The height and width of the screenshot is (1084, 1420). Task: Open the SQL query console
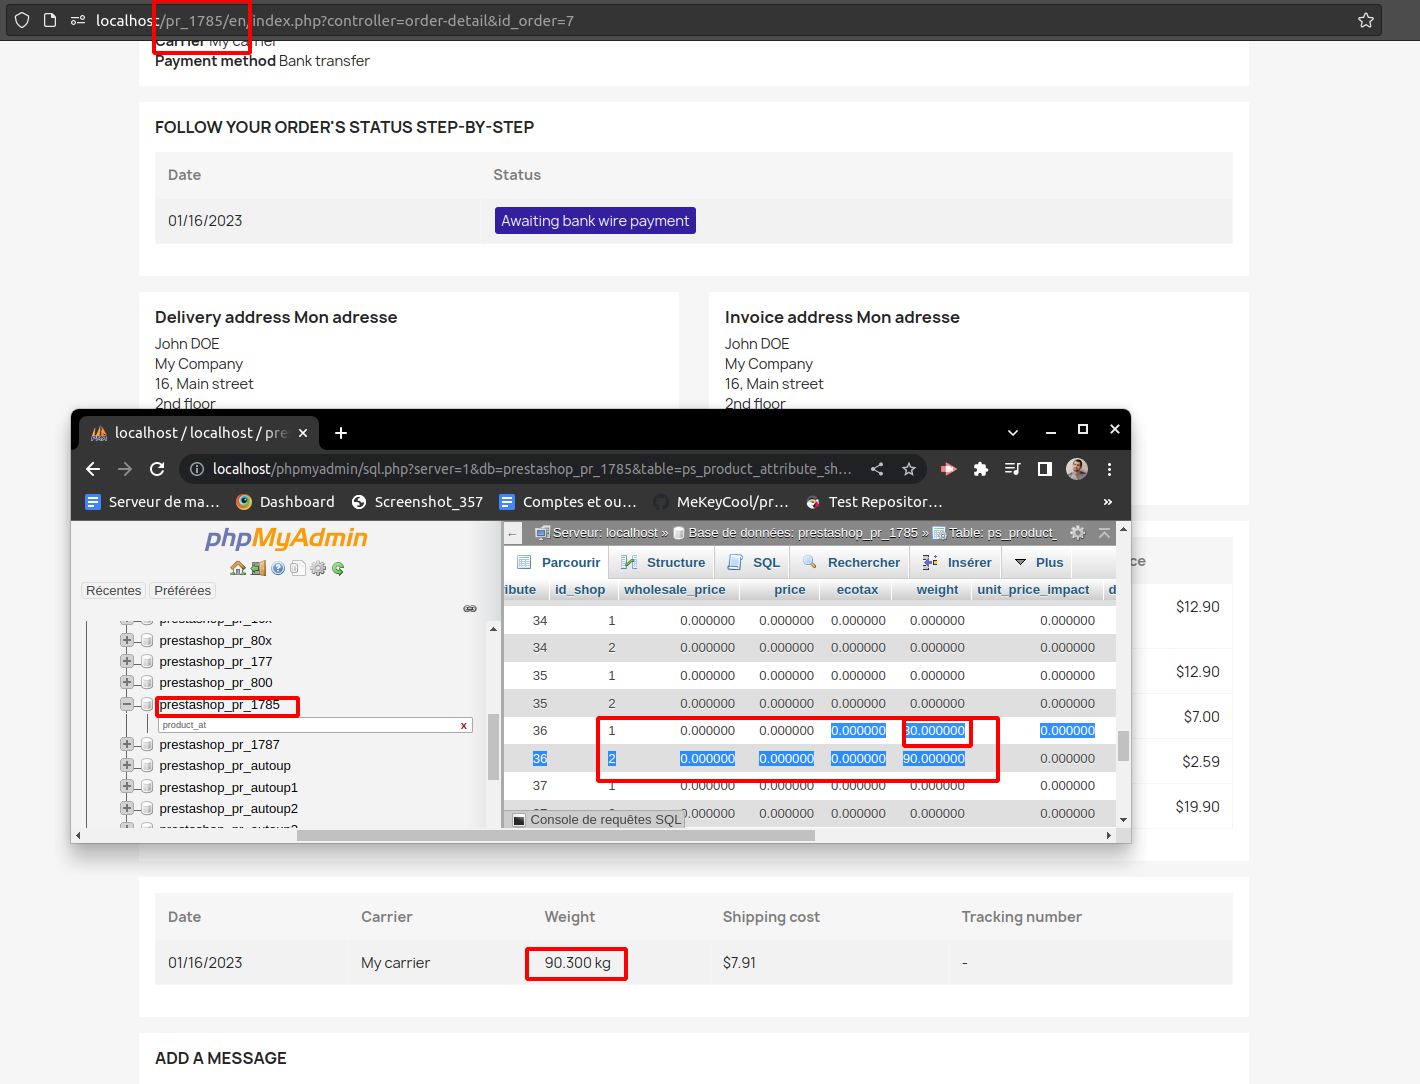(595, 819)
